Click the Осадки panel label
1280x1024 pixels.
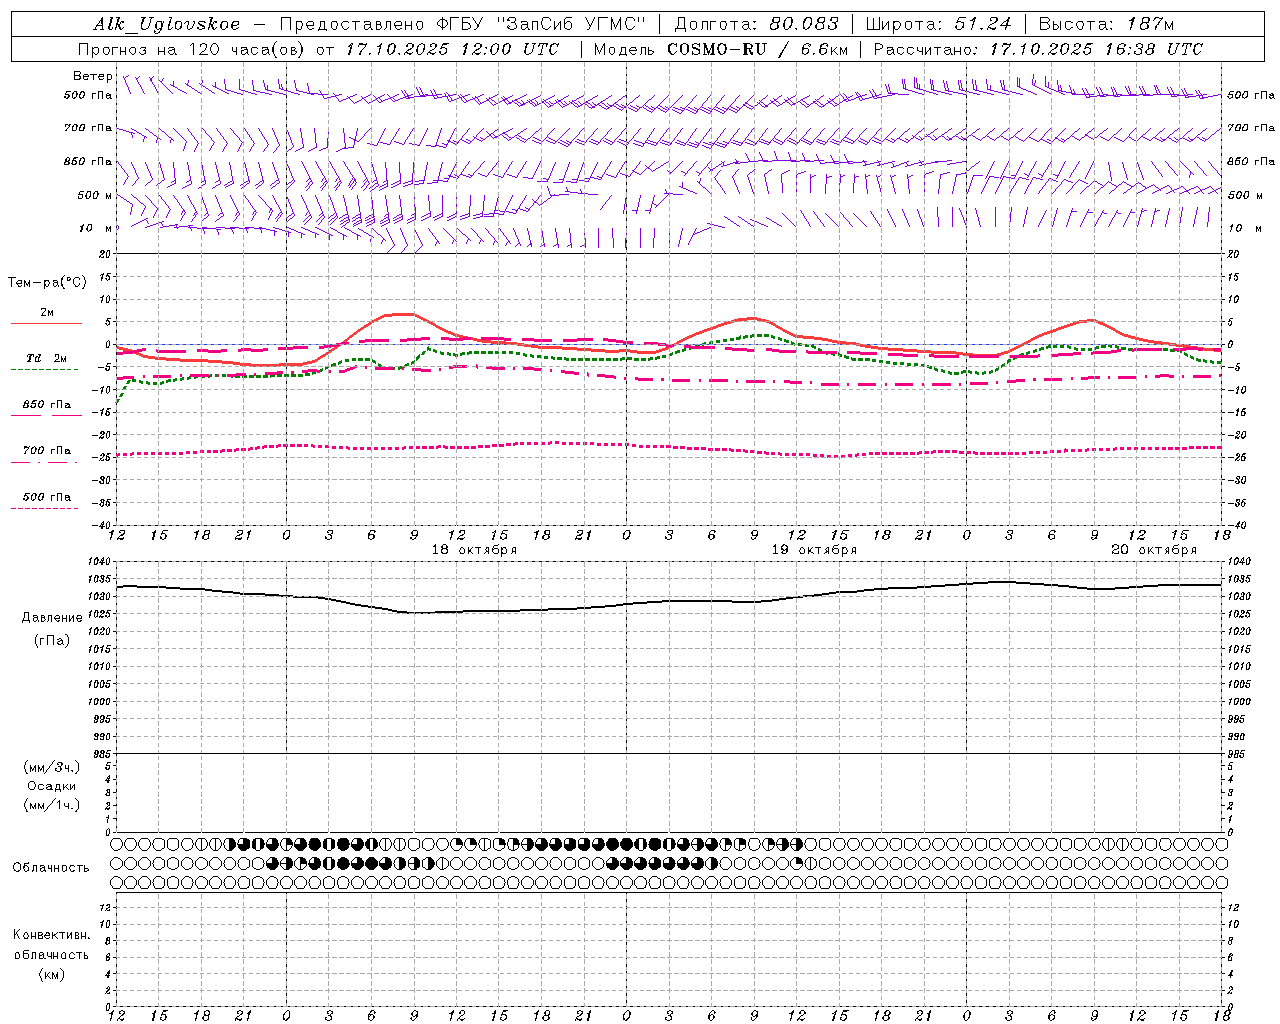[x=52, y=786]
